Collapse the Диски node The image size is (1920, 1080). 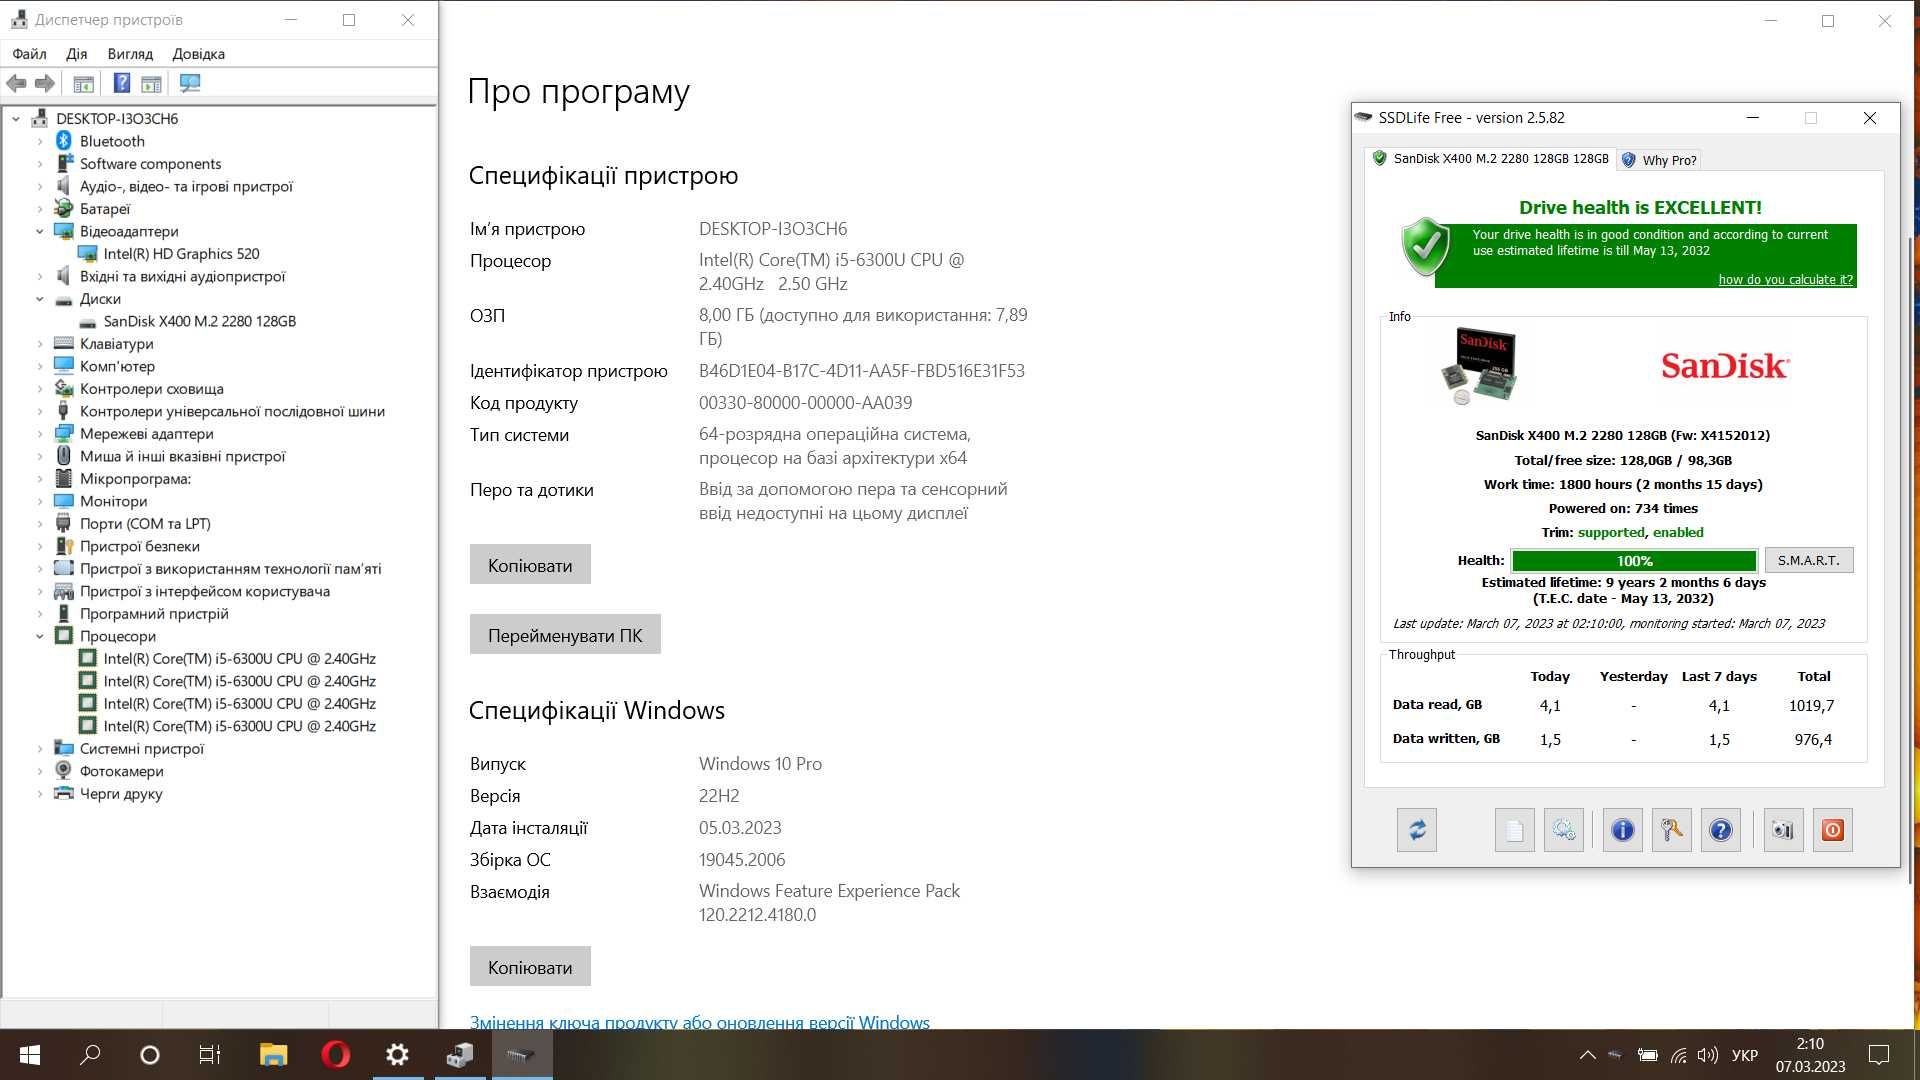(40, 299)
